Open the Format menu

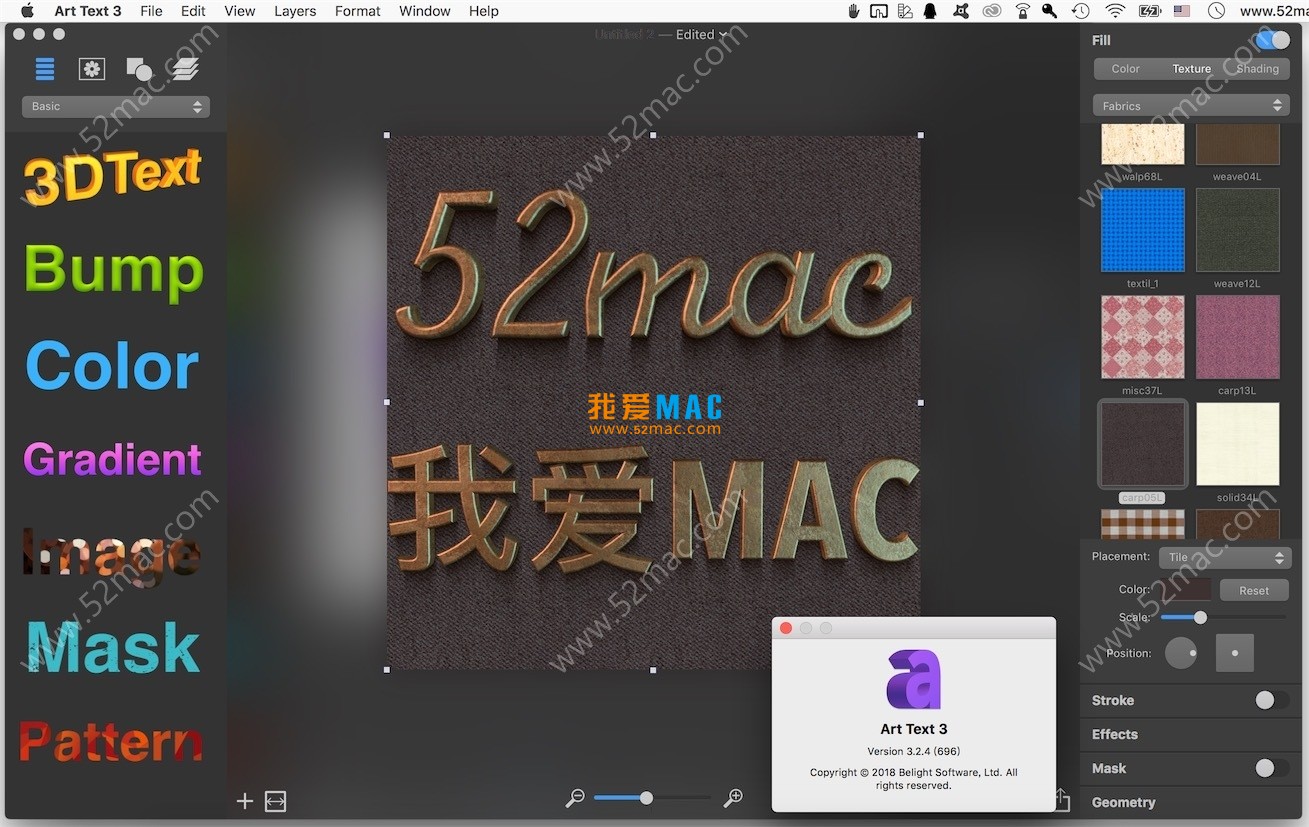[358, 11]
